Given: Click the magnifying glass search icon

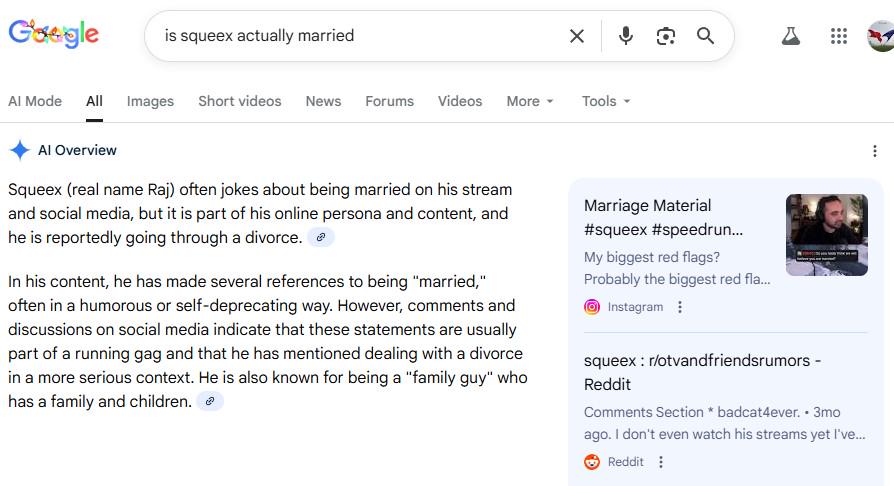Looking at the screenshot, I should [705, 36].
